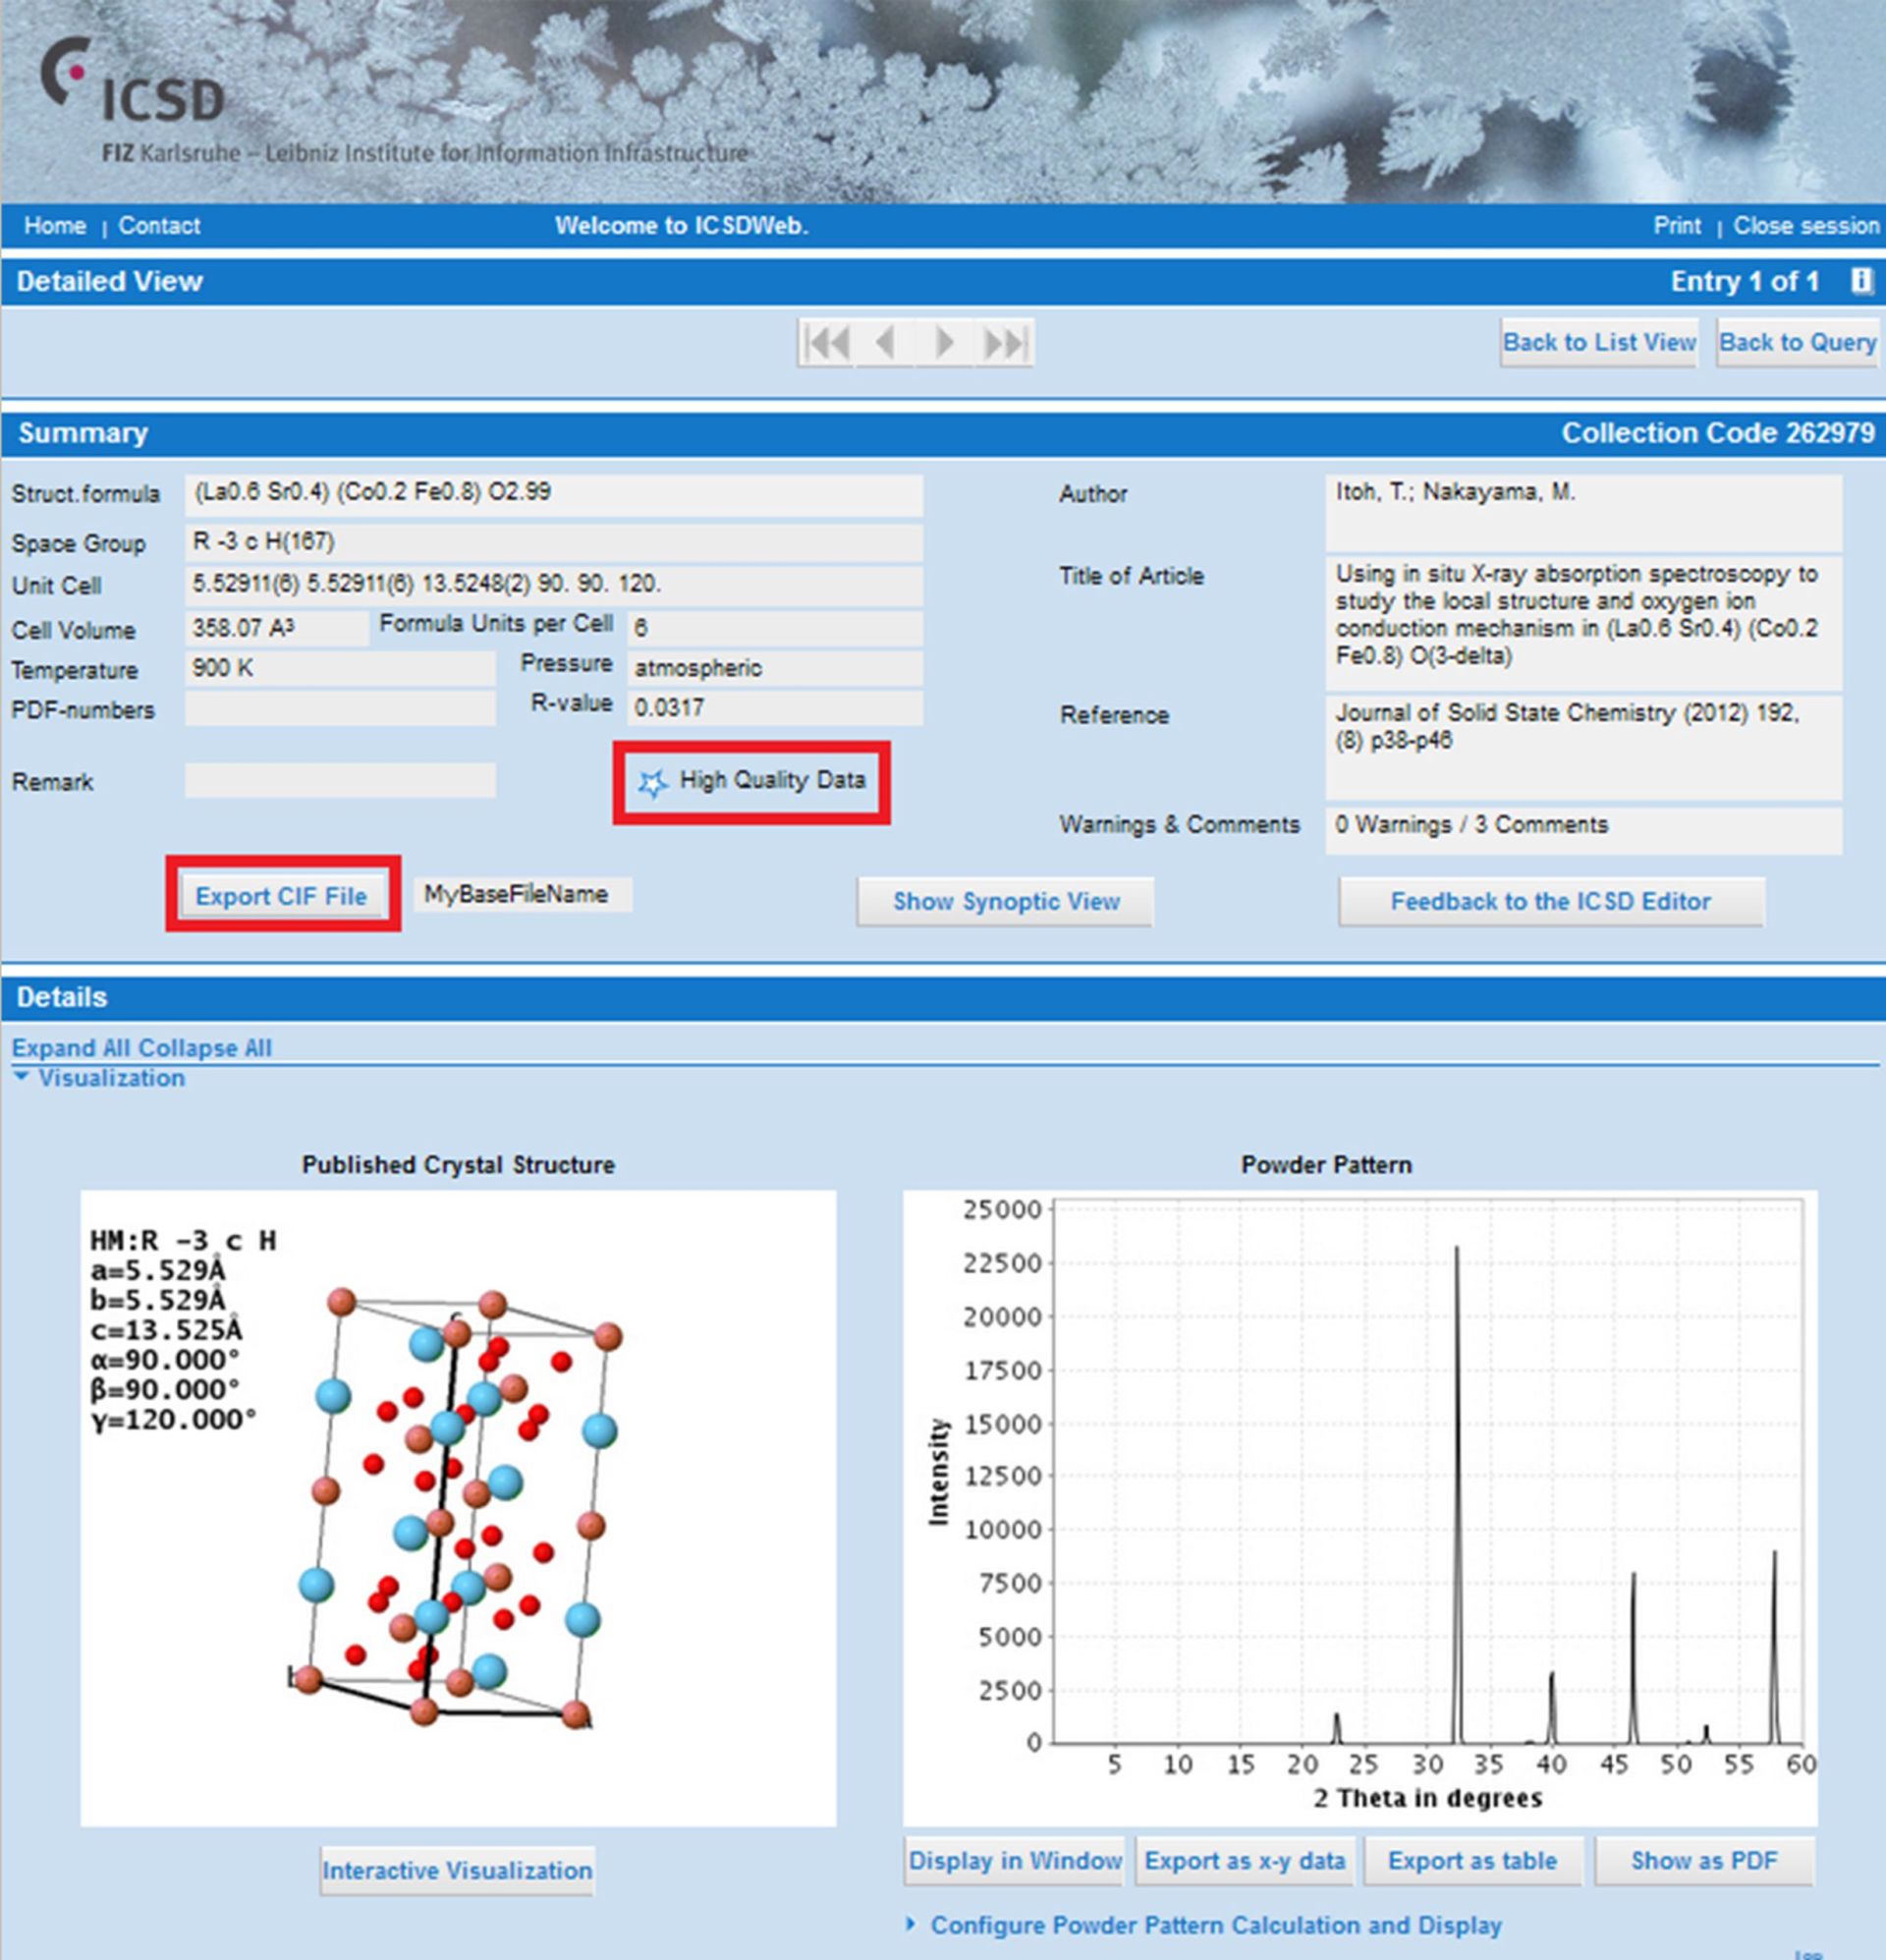Go to next entry arrow
This screenshot has height=1960, width=1886.
[943, 343]
